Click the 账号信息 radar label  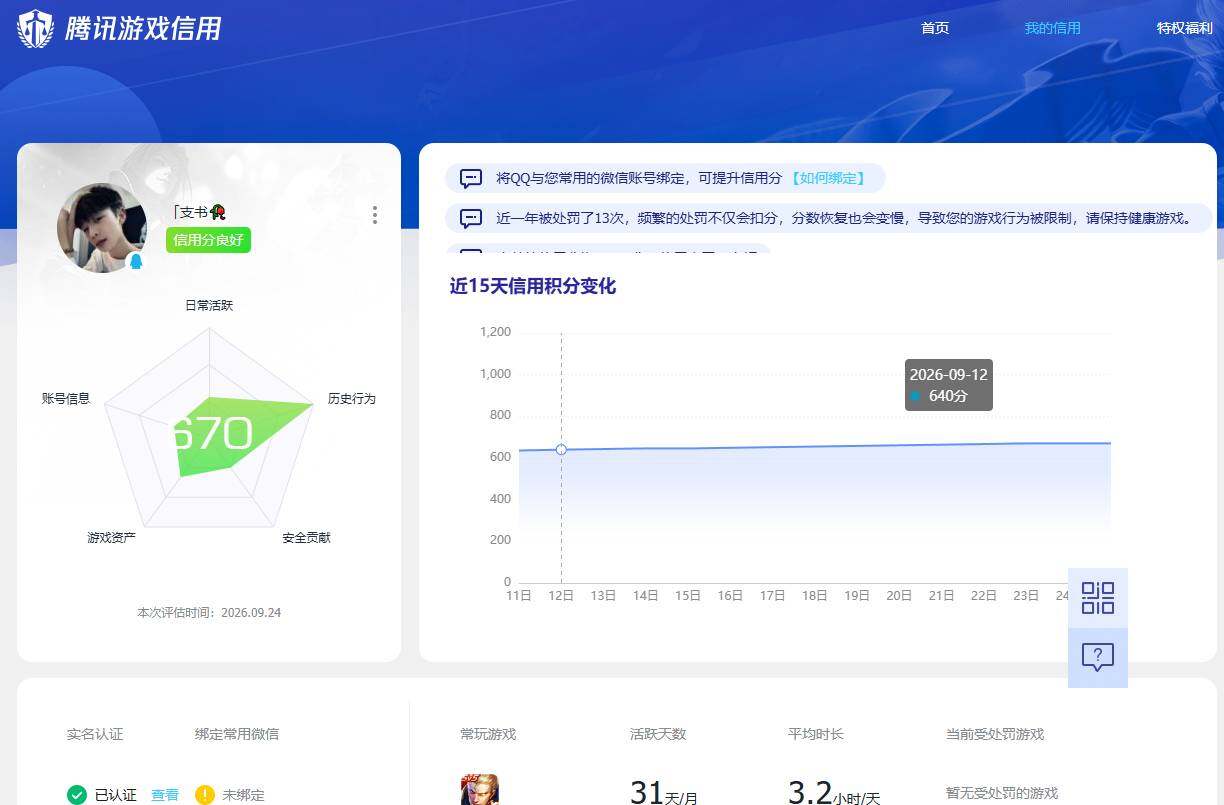point(66,398)
